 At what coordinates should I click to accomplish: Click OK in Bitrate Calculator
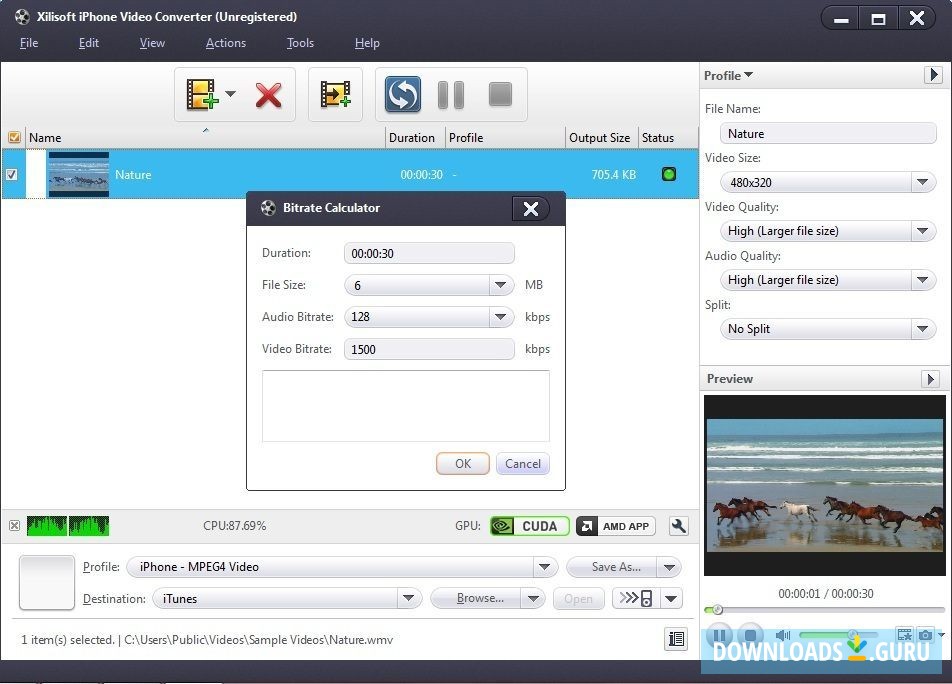tap(463, 464)
